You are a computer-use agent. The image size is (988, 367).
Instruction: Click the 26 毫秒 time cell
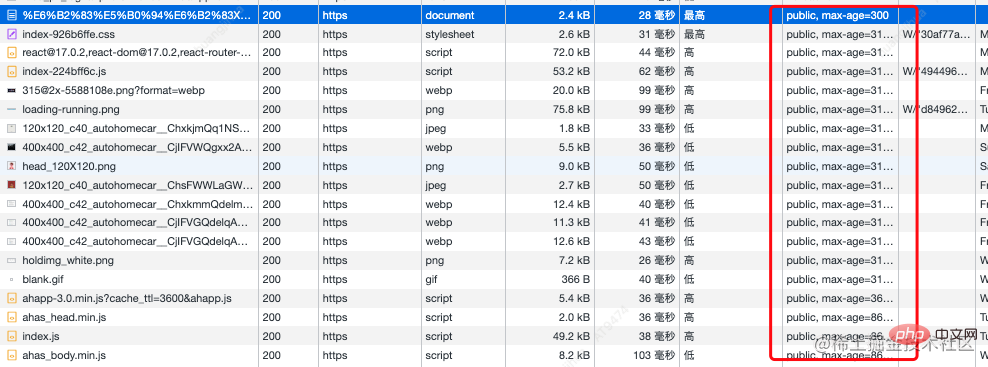point(656,260)
